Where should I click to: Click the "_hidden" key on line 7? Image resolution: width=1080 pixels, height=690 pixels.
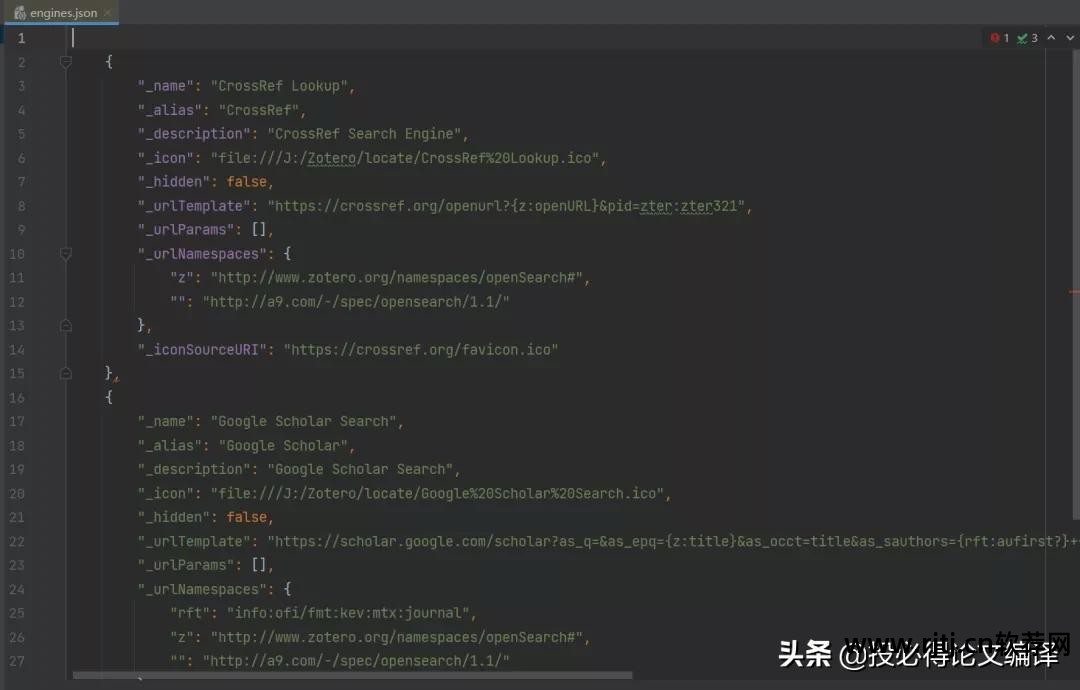tap(174, 182)
